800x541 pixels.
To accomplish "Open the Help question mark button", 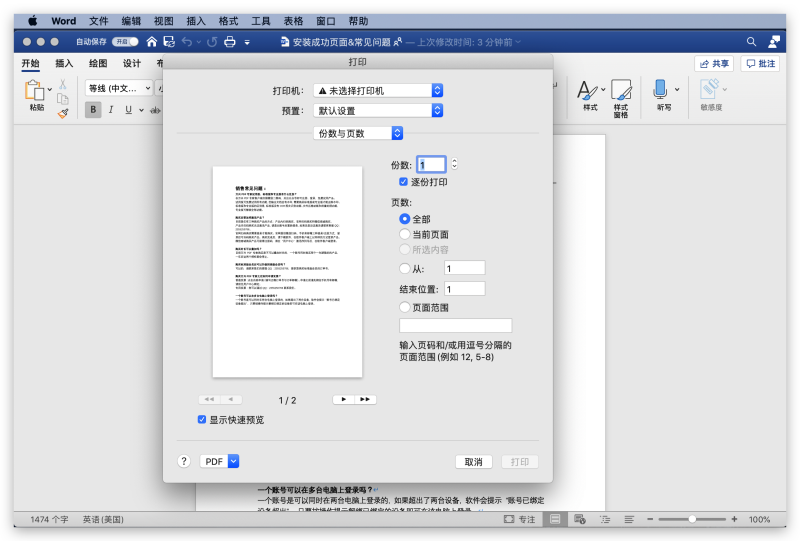I will (x=184, y=461).
